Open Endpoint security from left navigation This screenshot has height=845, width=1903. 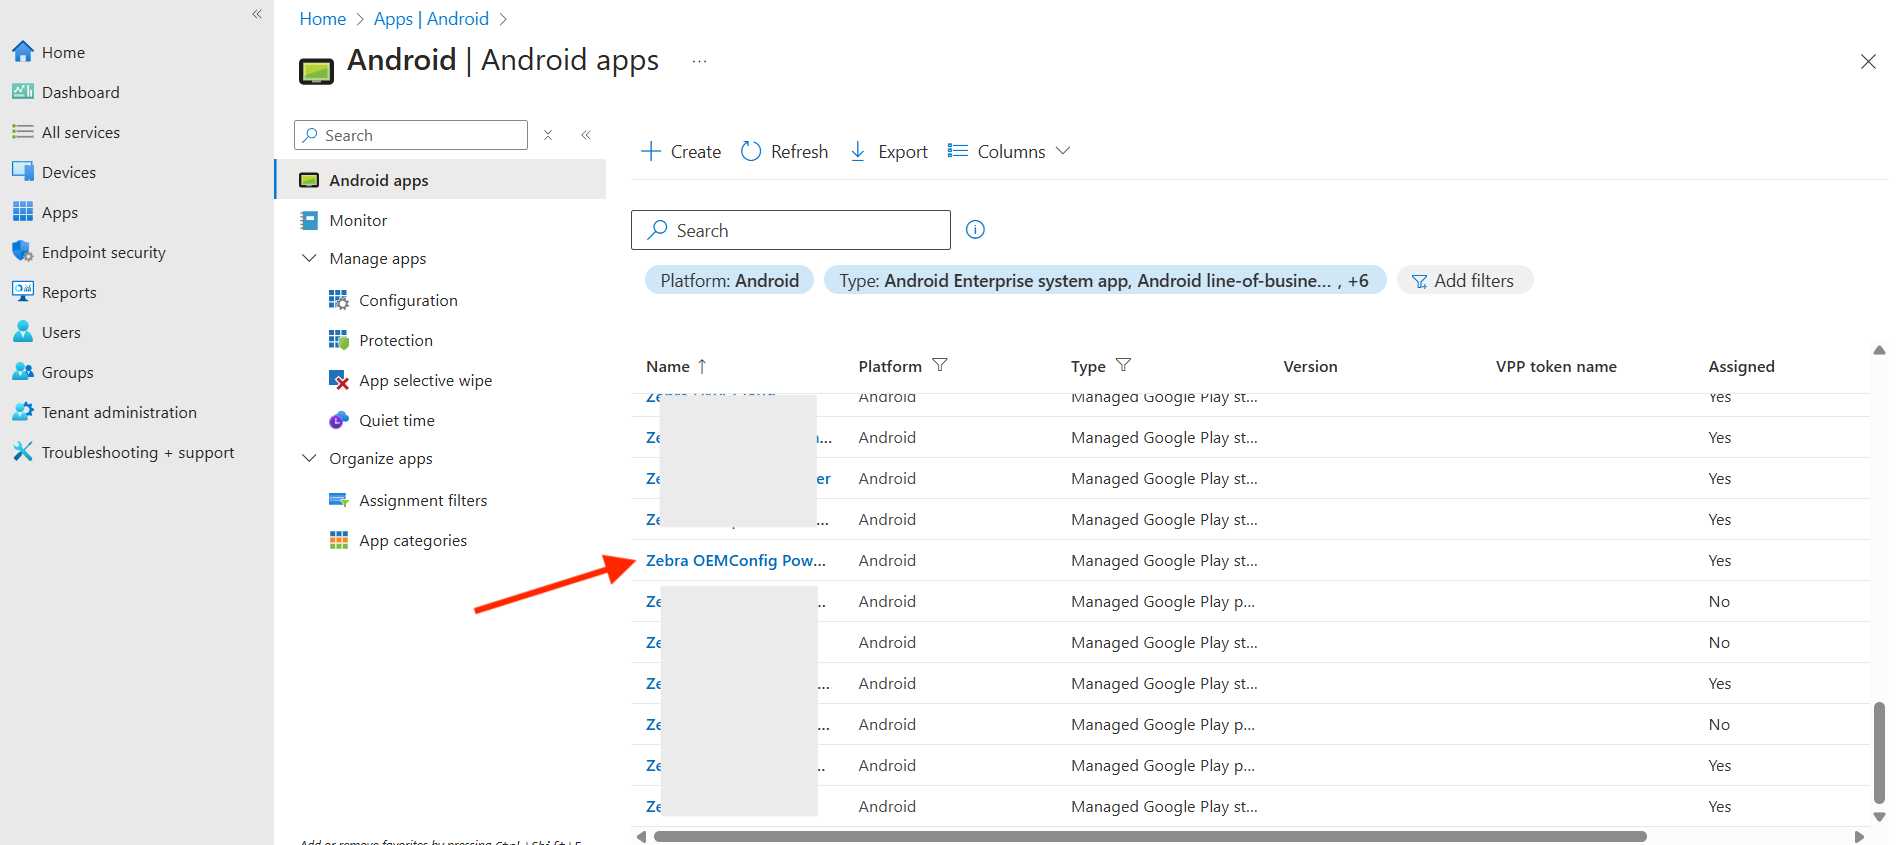point(103,252)
